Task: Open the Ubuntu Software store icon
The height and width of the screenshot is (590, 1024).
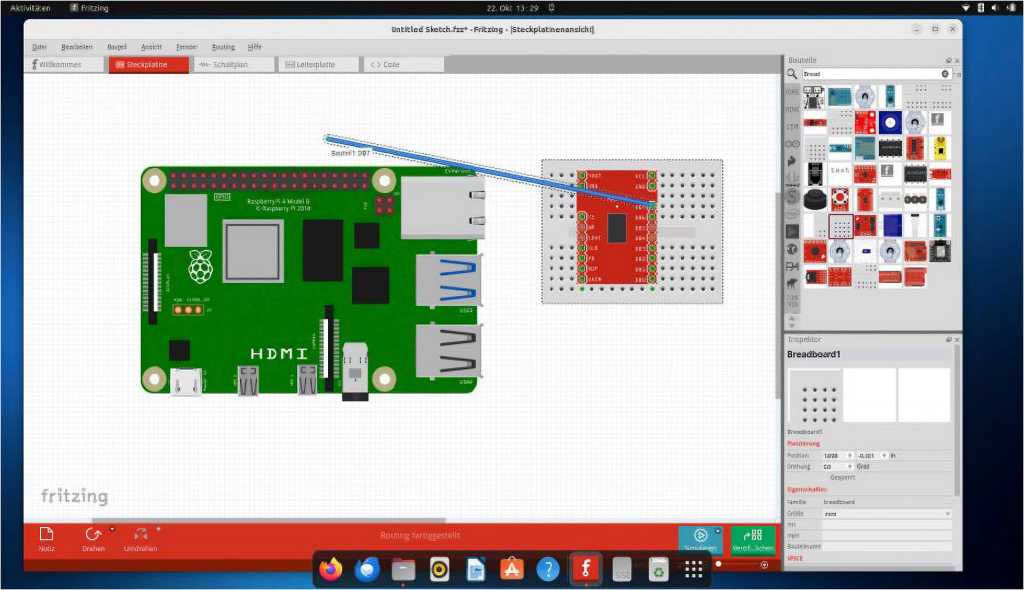Action: tap(512, 570)
